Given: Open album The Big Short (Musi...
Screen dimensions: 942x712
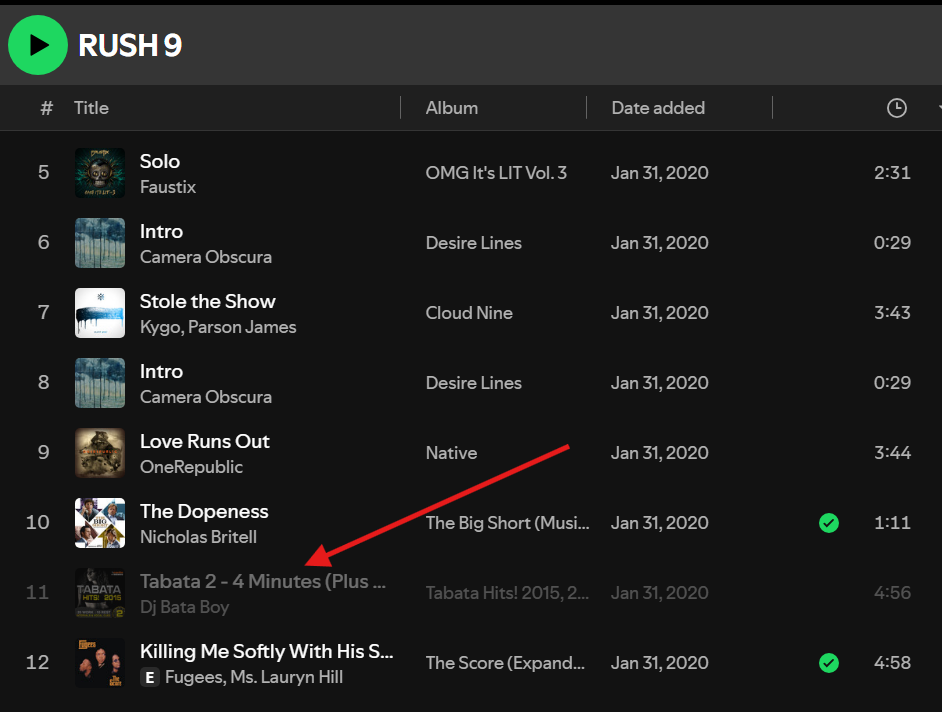Looking at the screenshot, I should [x=508, y=523].
